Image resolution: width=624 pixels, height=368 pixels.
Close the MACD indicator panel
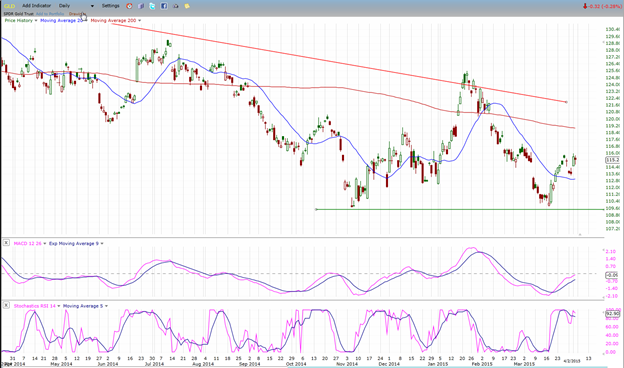tap(6, 243)
